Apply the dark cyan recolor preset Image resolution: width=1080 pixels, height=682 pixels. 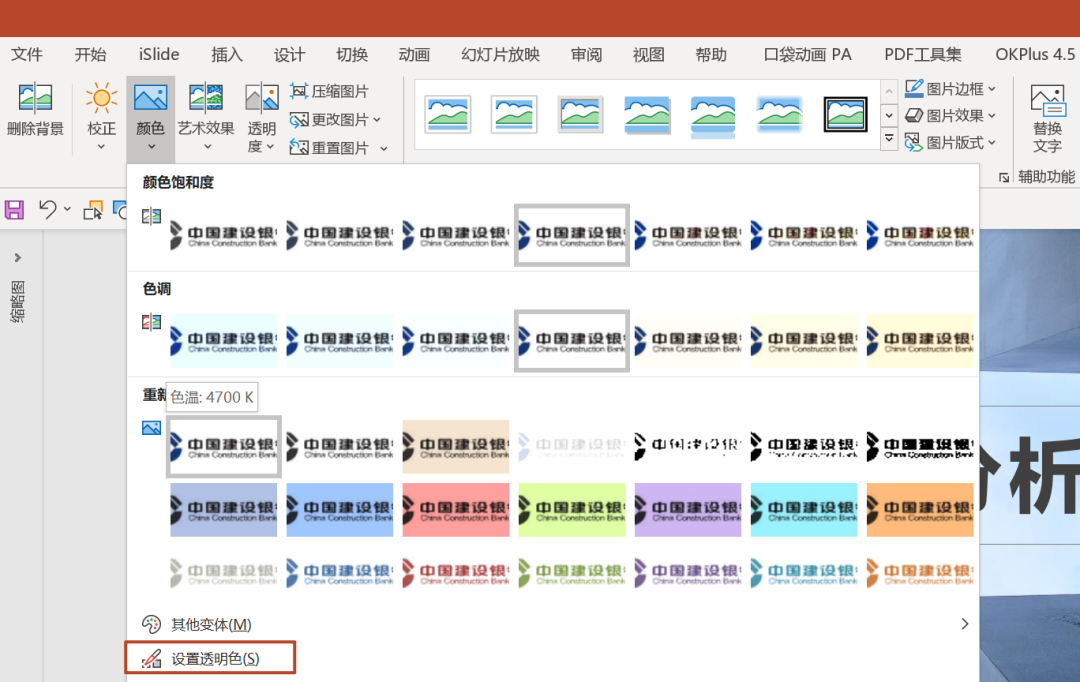tap(804, 510)
